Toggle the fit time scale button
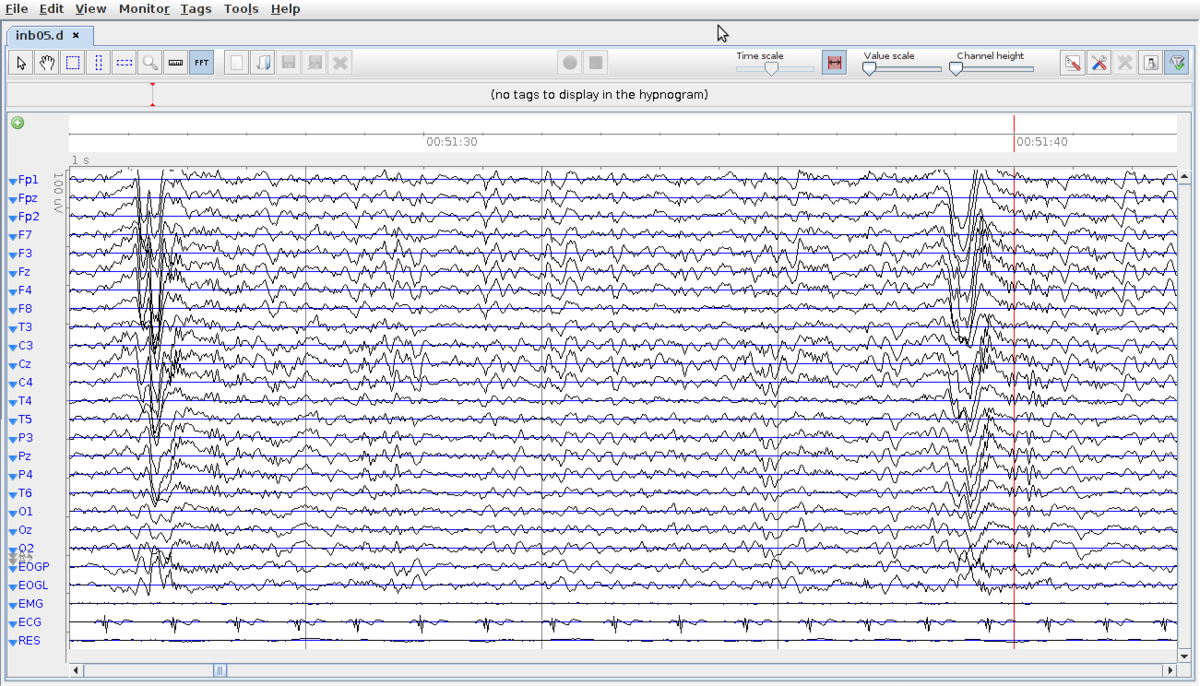This screenshot has height=686, width=1200. click(834, 61)
